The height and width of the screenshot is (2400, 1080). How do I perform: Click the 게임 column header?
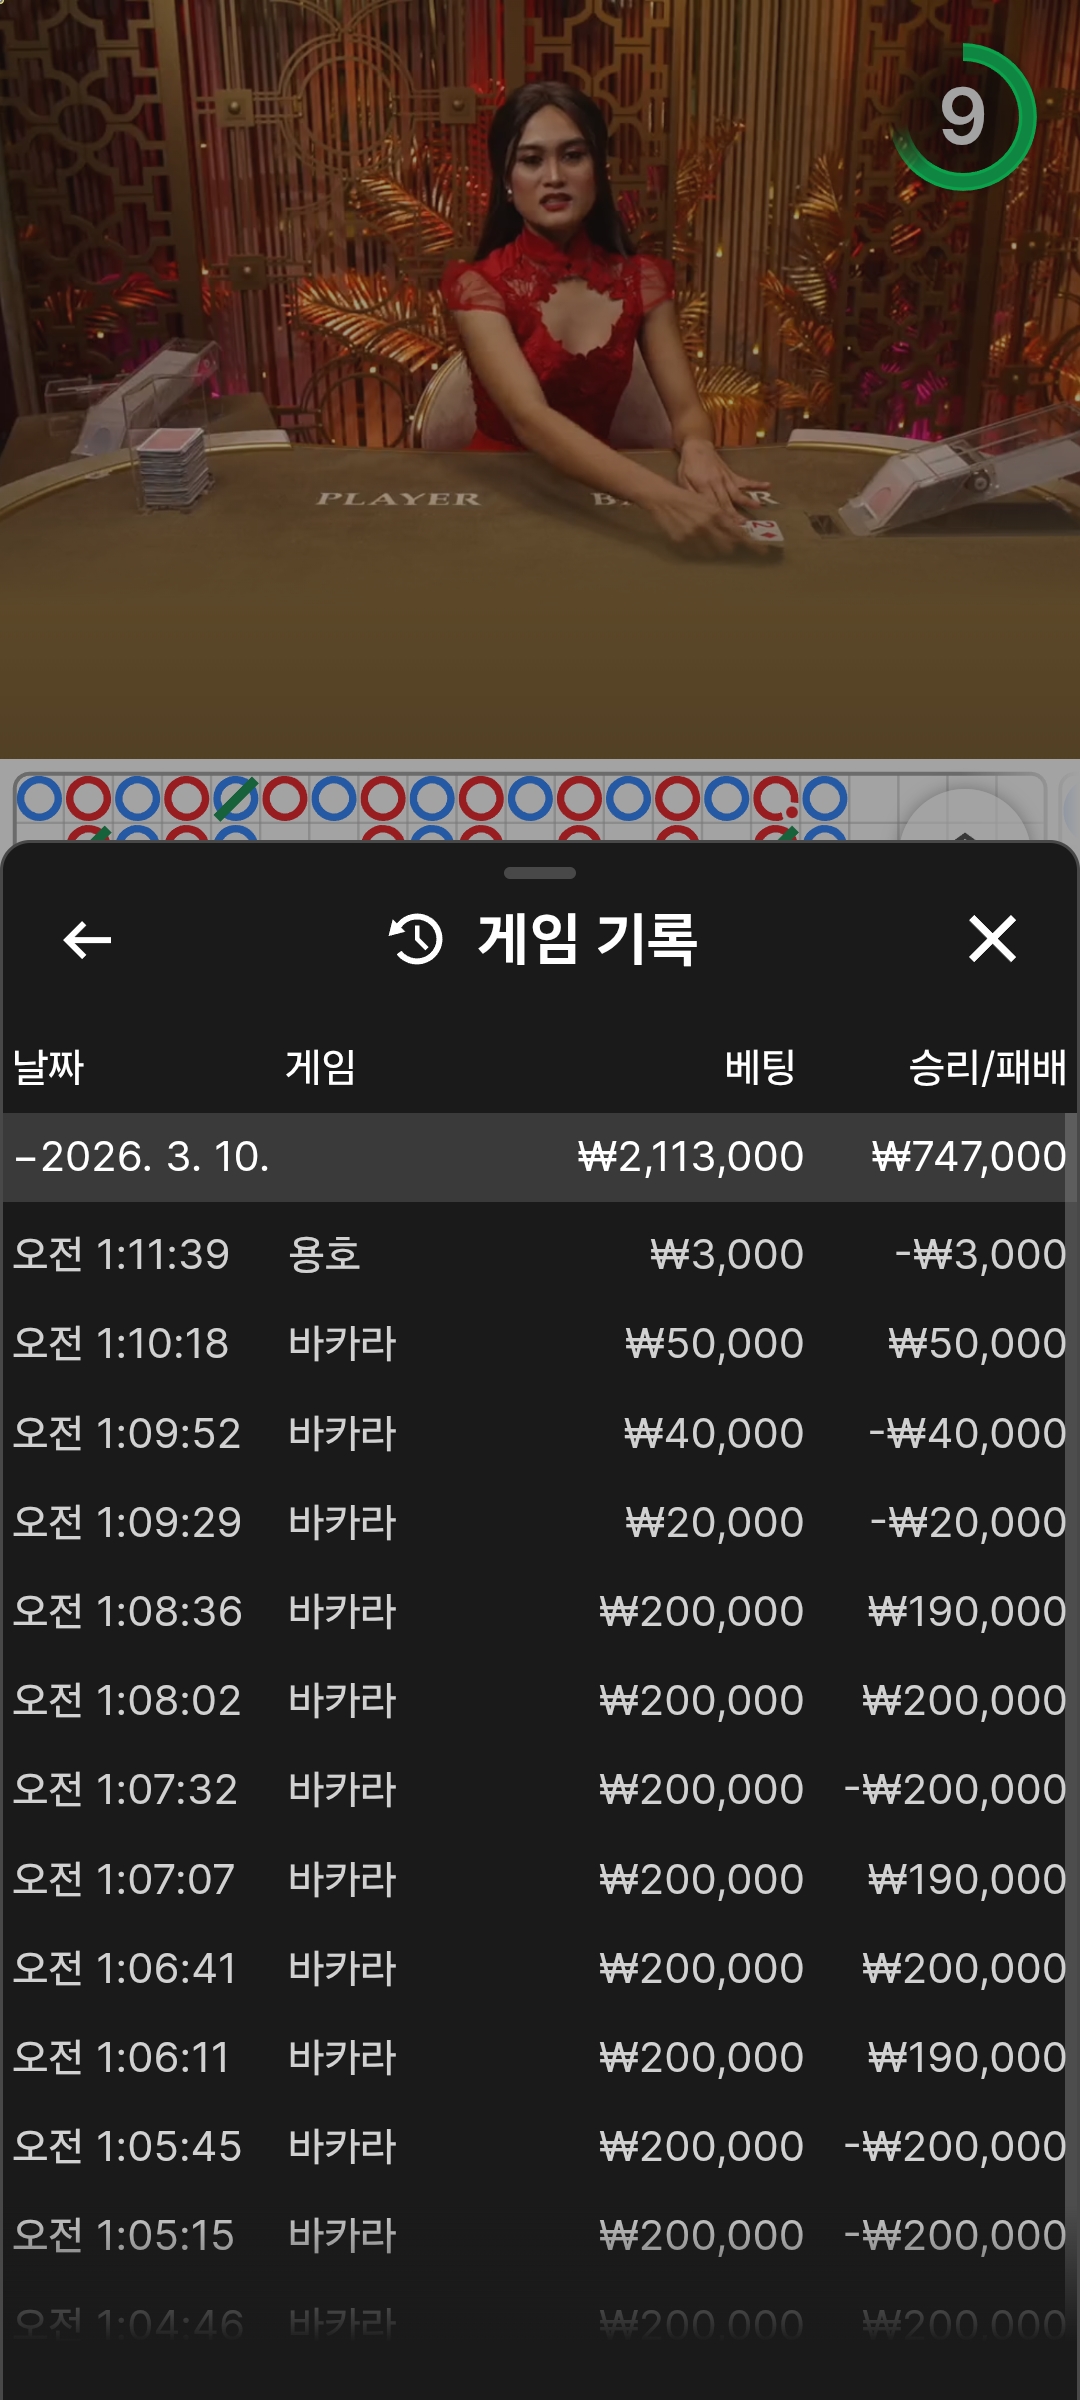320,1067
